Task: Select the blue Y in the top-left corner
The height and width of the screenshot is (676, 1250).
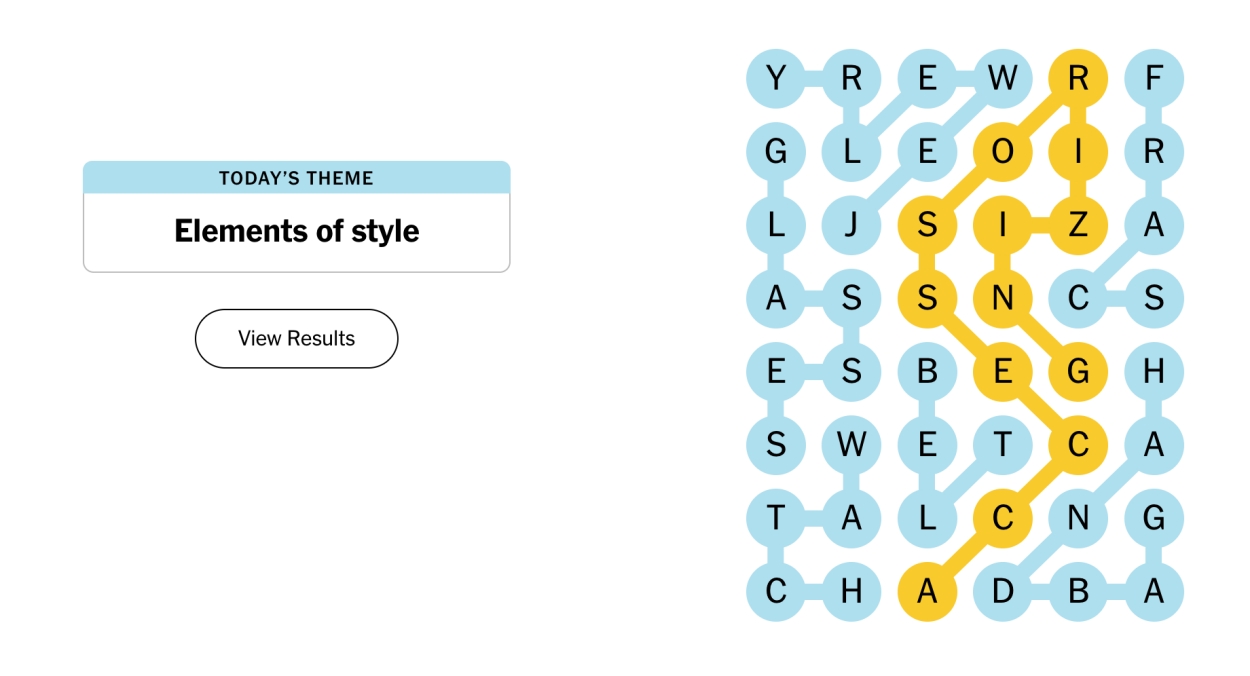Action: tap(775, 78)
